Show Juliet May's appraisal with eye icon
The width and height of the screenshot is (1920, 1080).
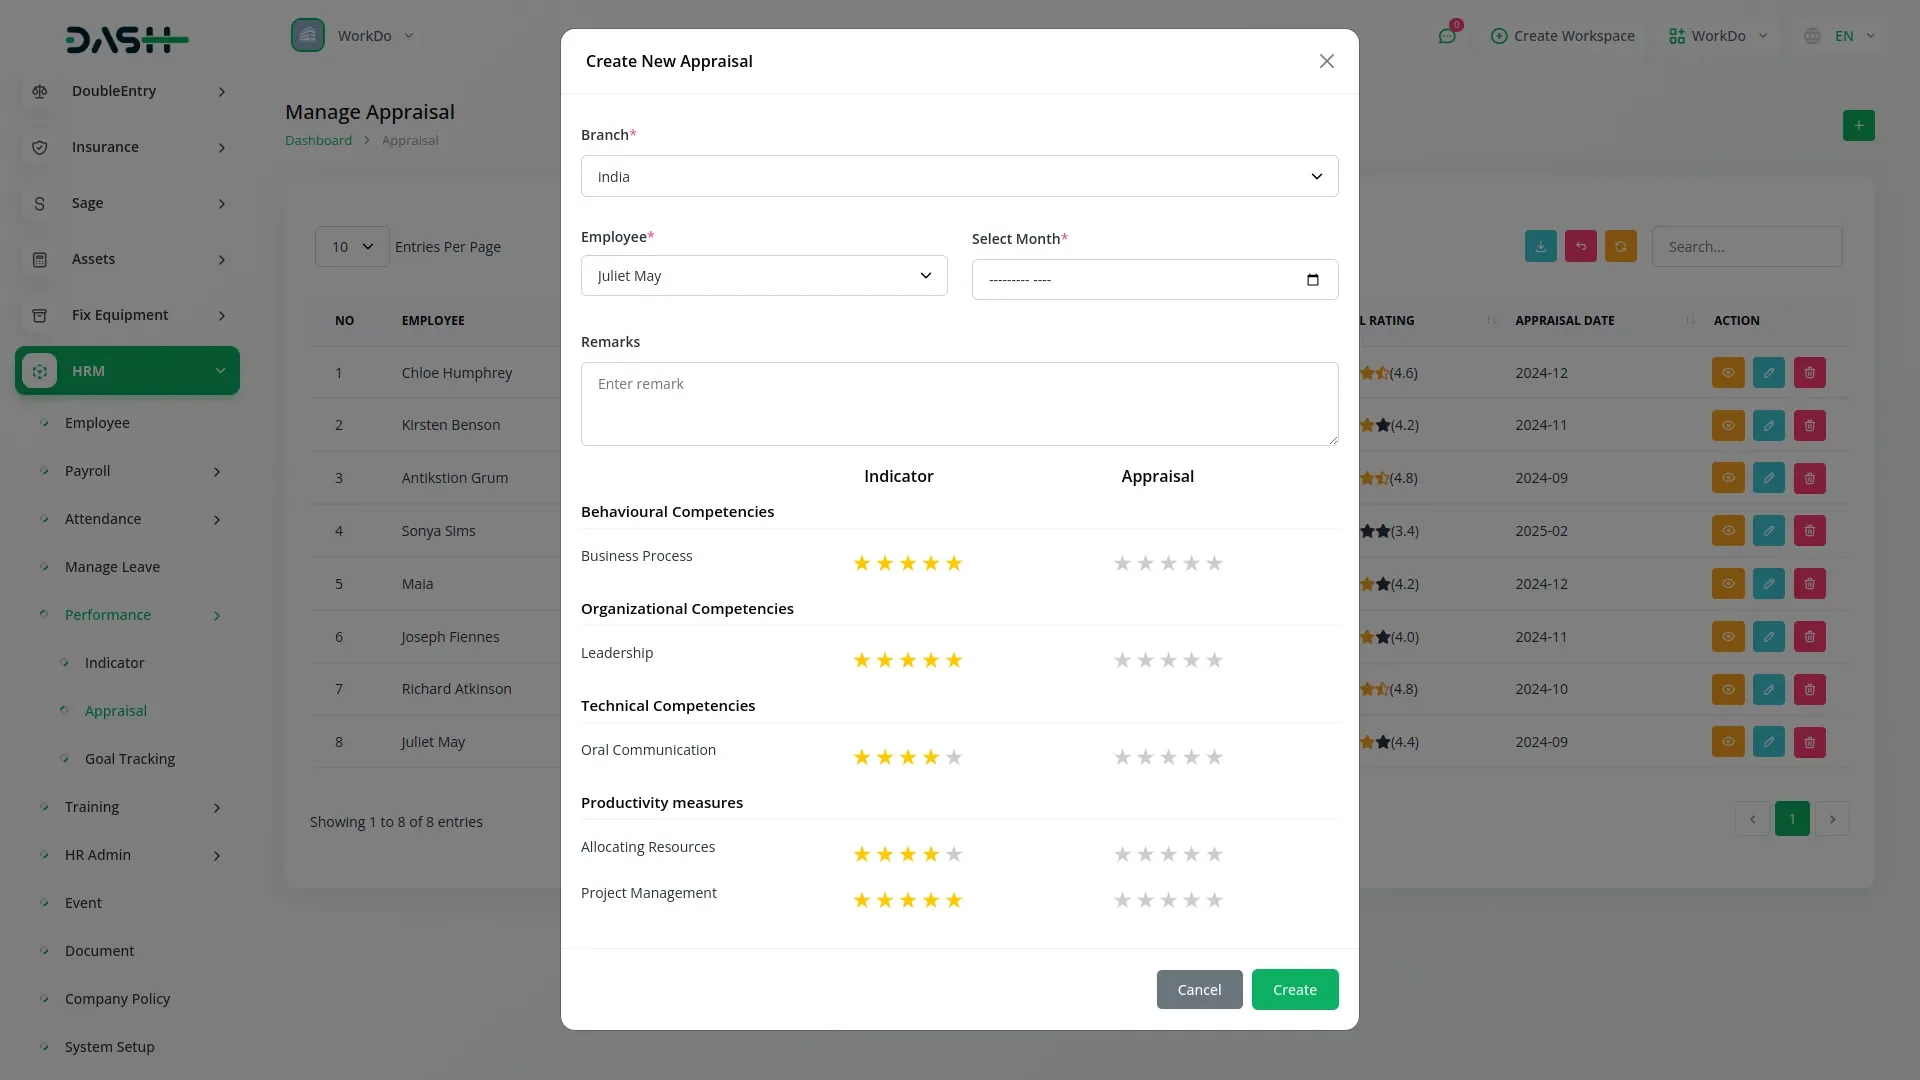tap(1727, 742)
